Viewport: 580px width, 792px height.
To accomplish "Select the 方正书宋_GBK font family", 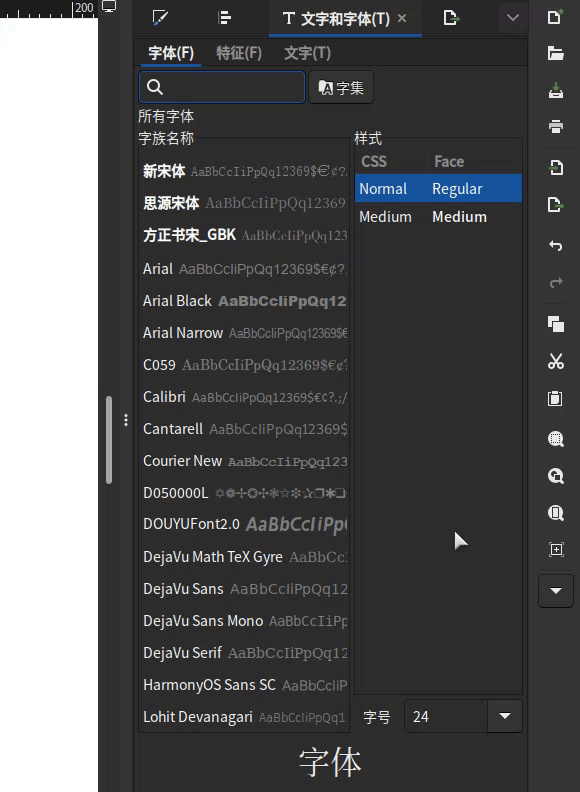I will point(245,235).
